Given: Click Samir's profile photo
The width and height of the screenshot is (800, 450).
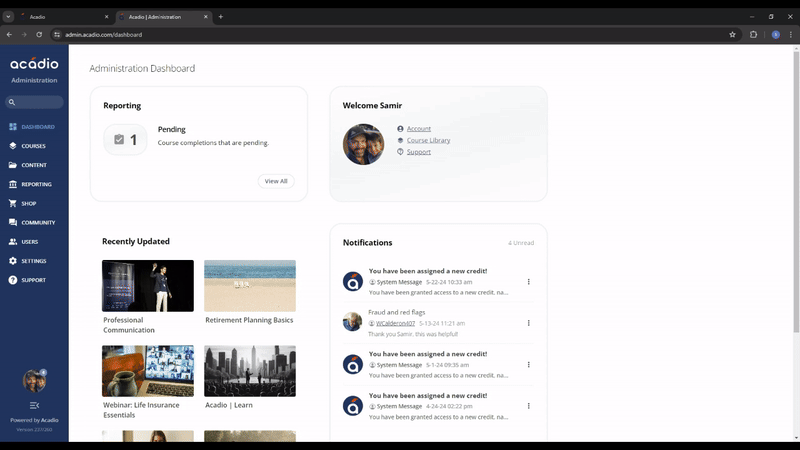Looking at the screenshot, I should (x=363, y=144).
